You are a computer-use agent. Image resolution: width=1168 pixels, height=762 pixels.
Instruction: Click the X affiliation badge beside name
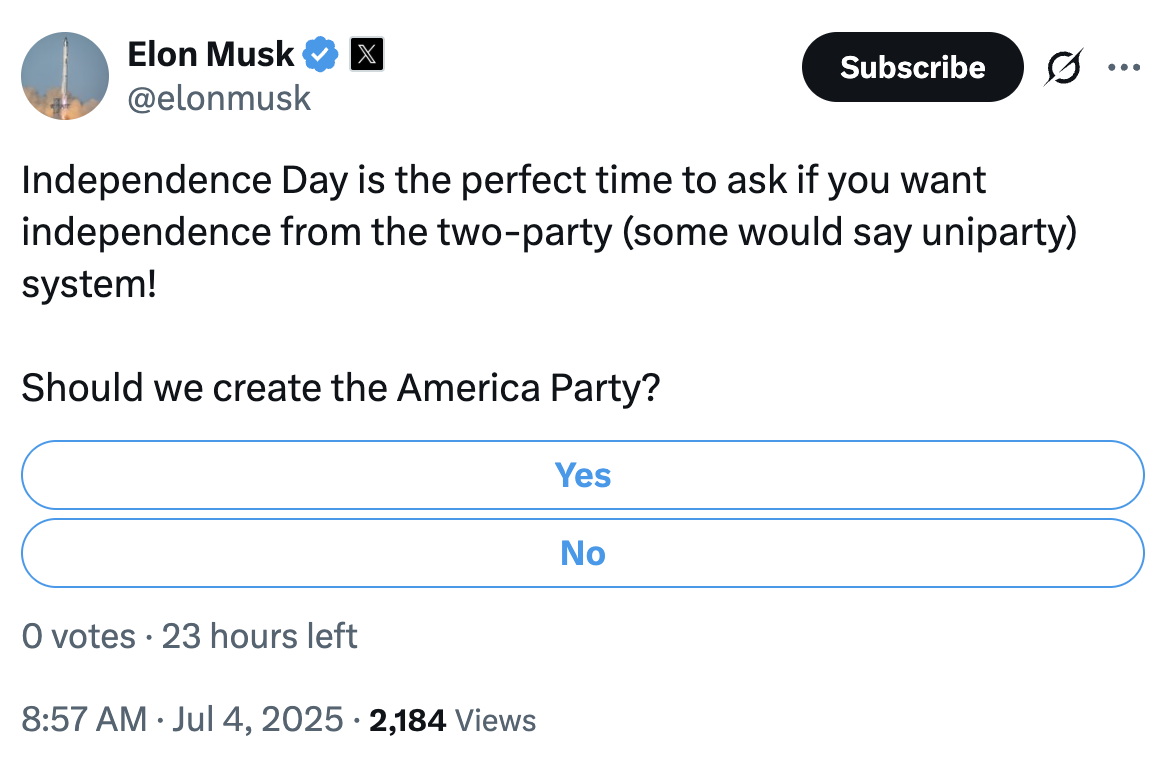click(x=367, y=54)
